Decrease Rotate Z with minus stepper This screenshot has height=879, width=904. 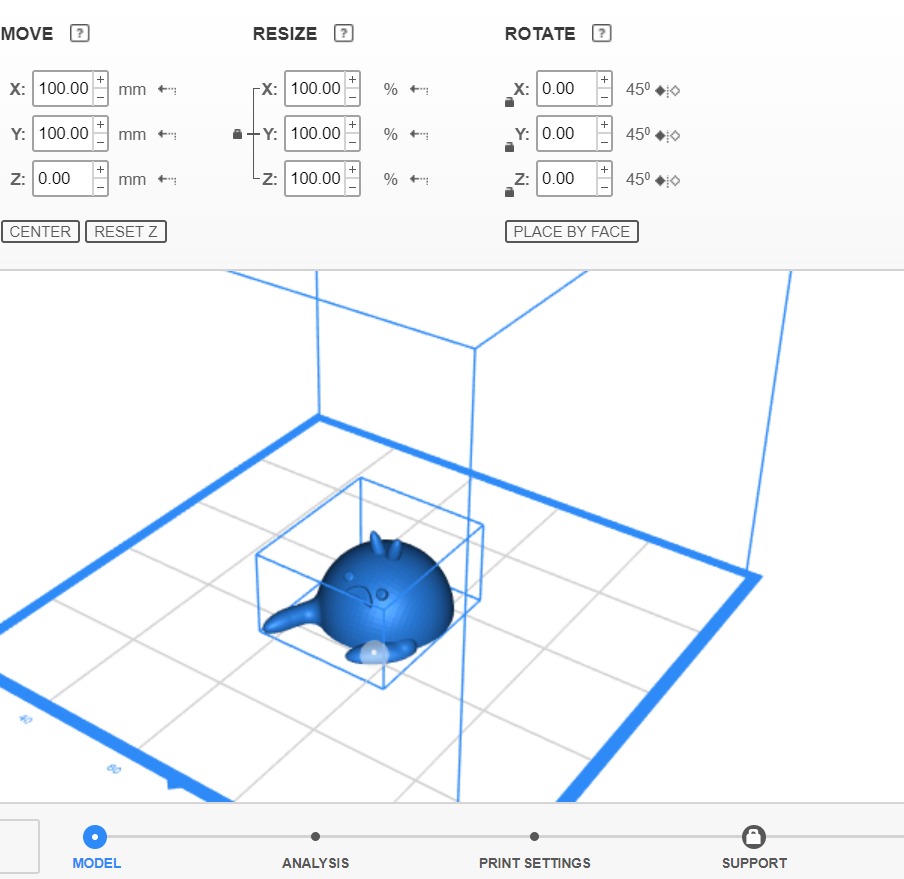(604, 187)
